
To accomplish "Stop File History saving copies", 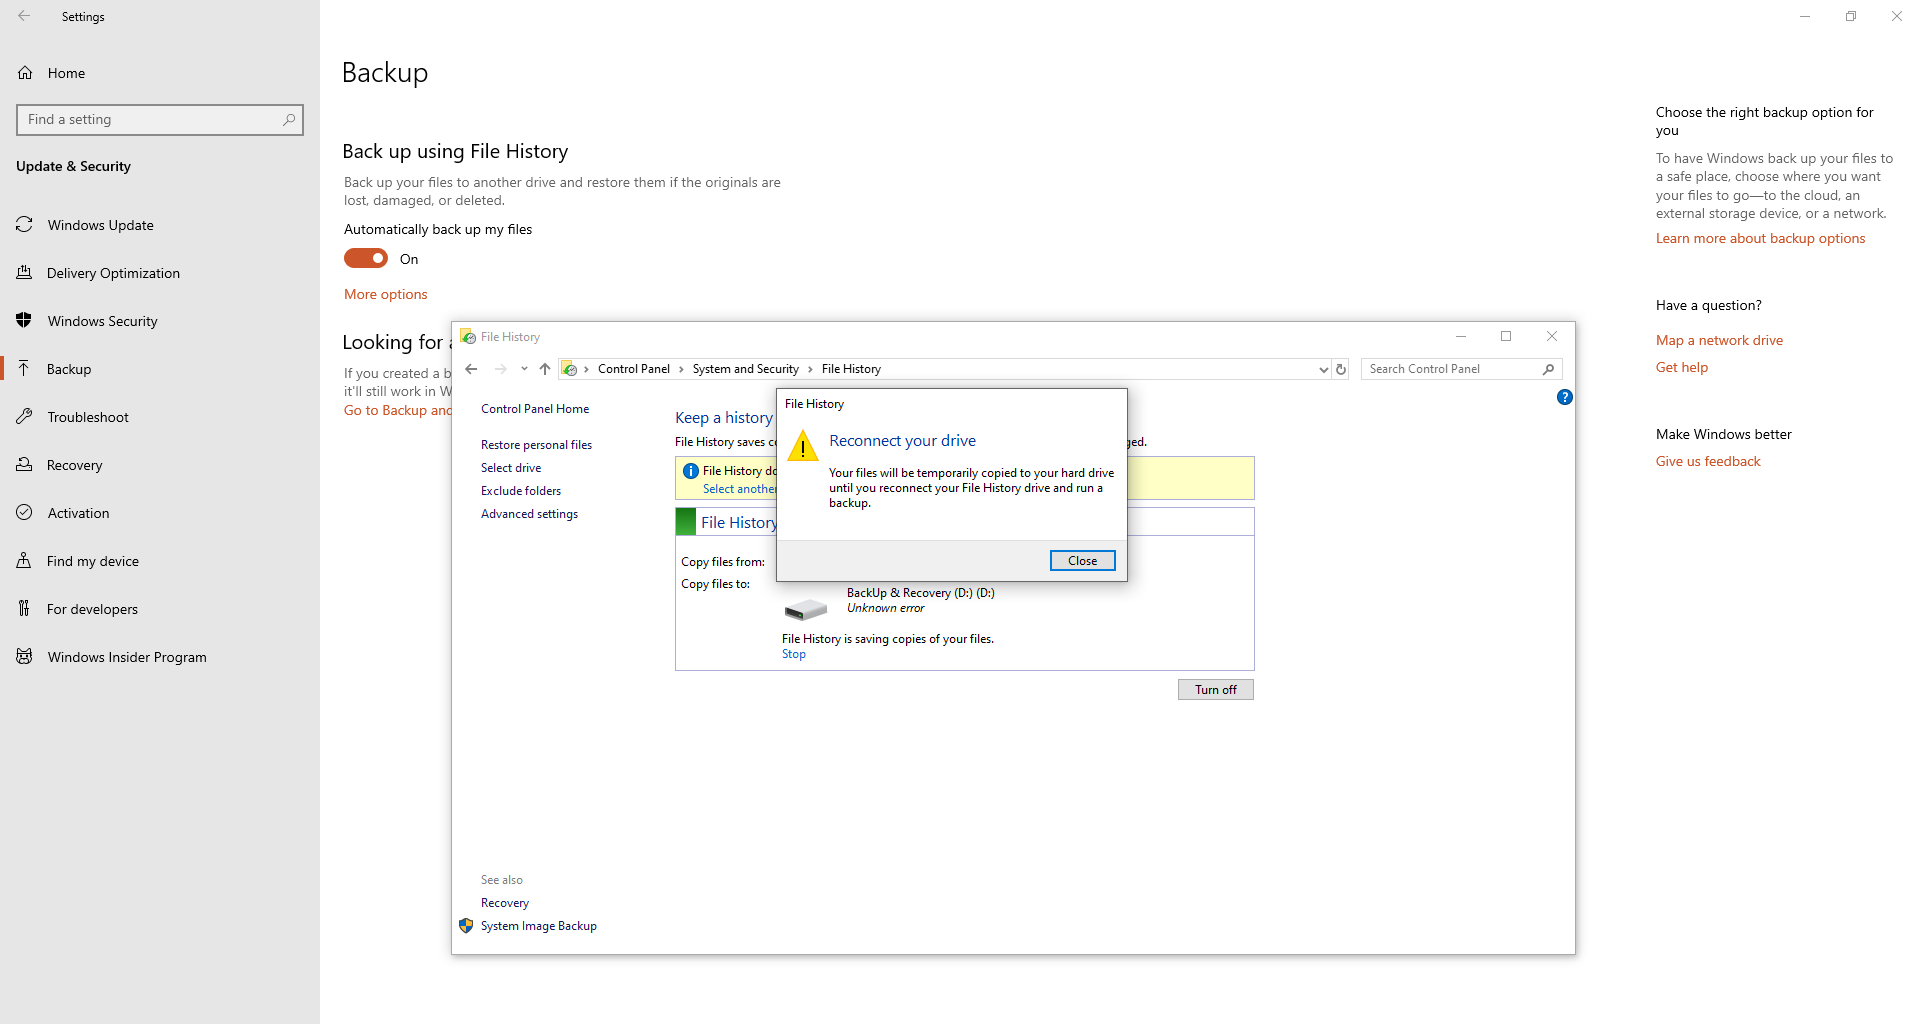I will [x=793, y=654].
